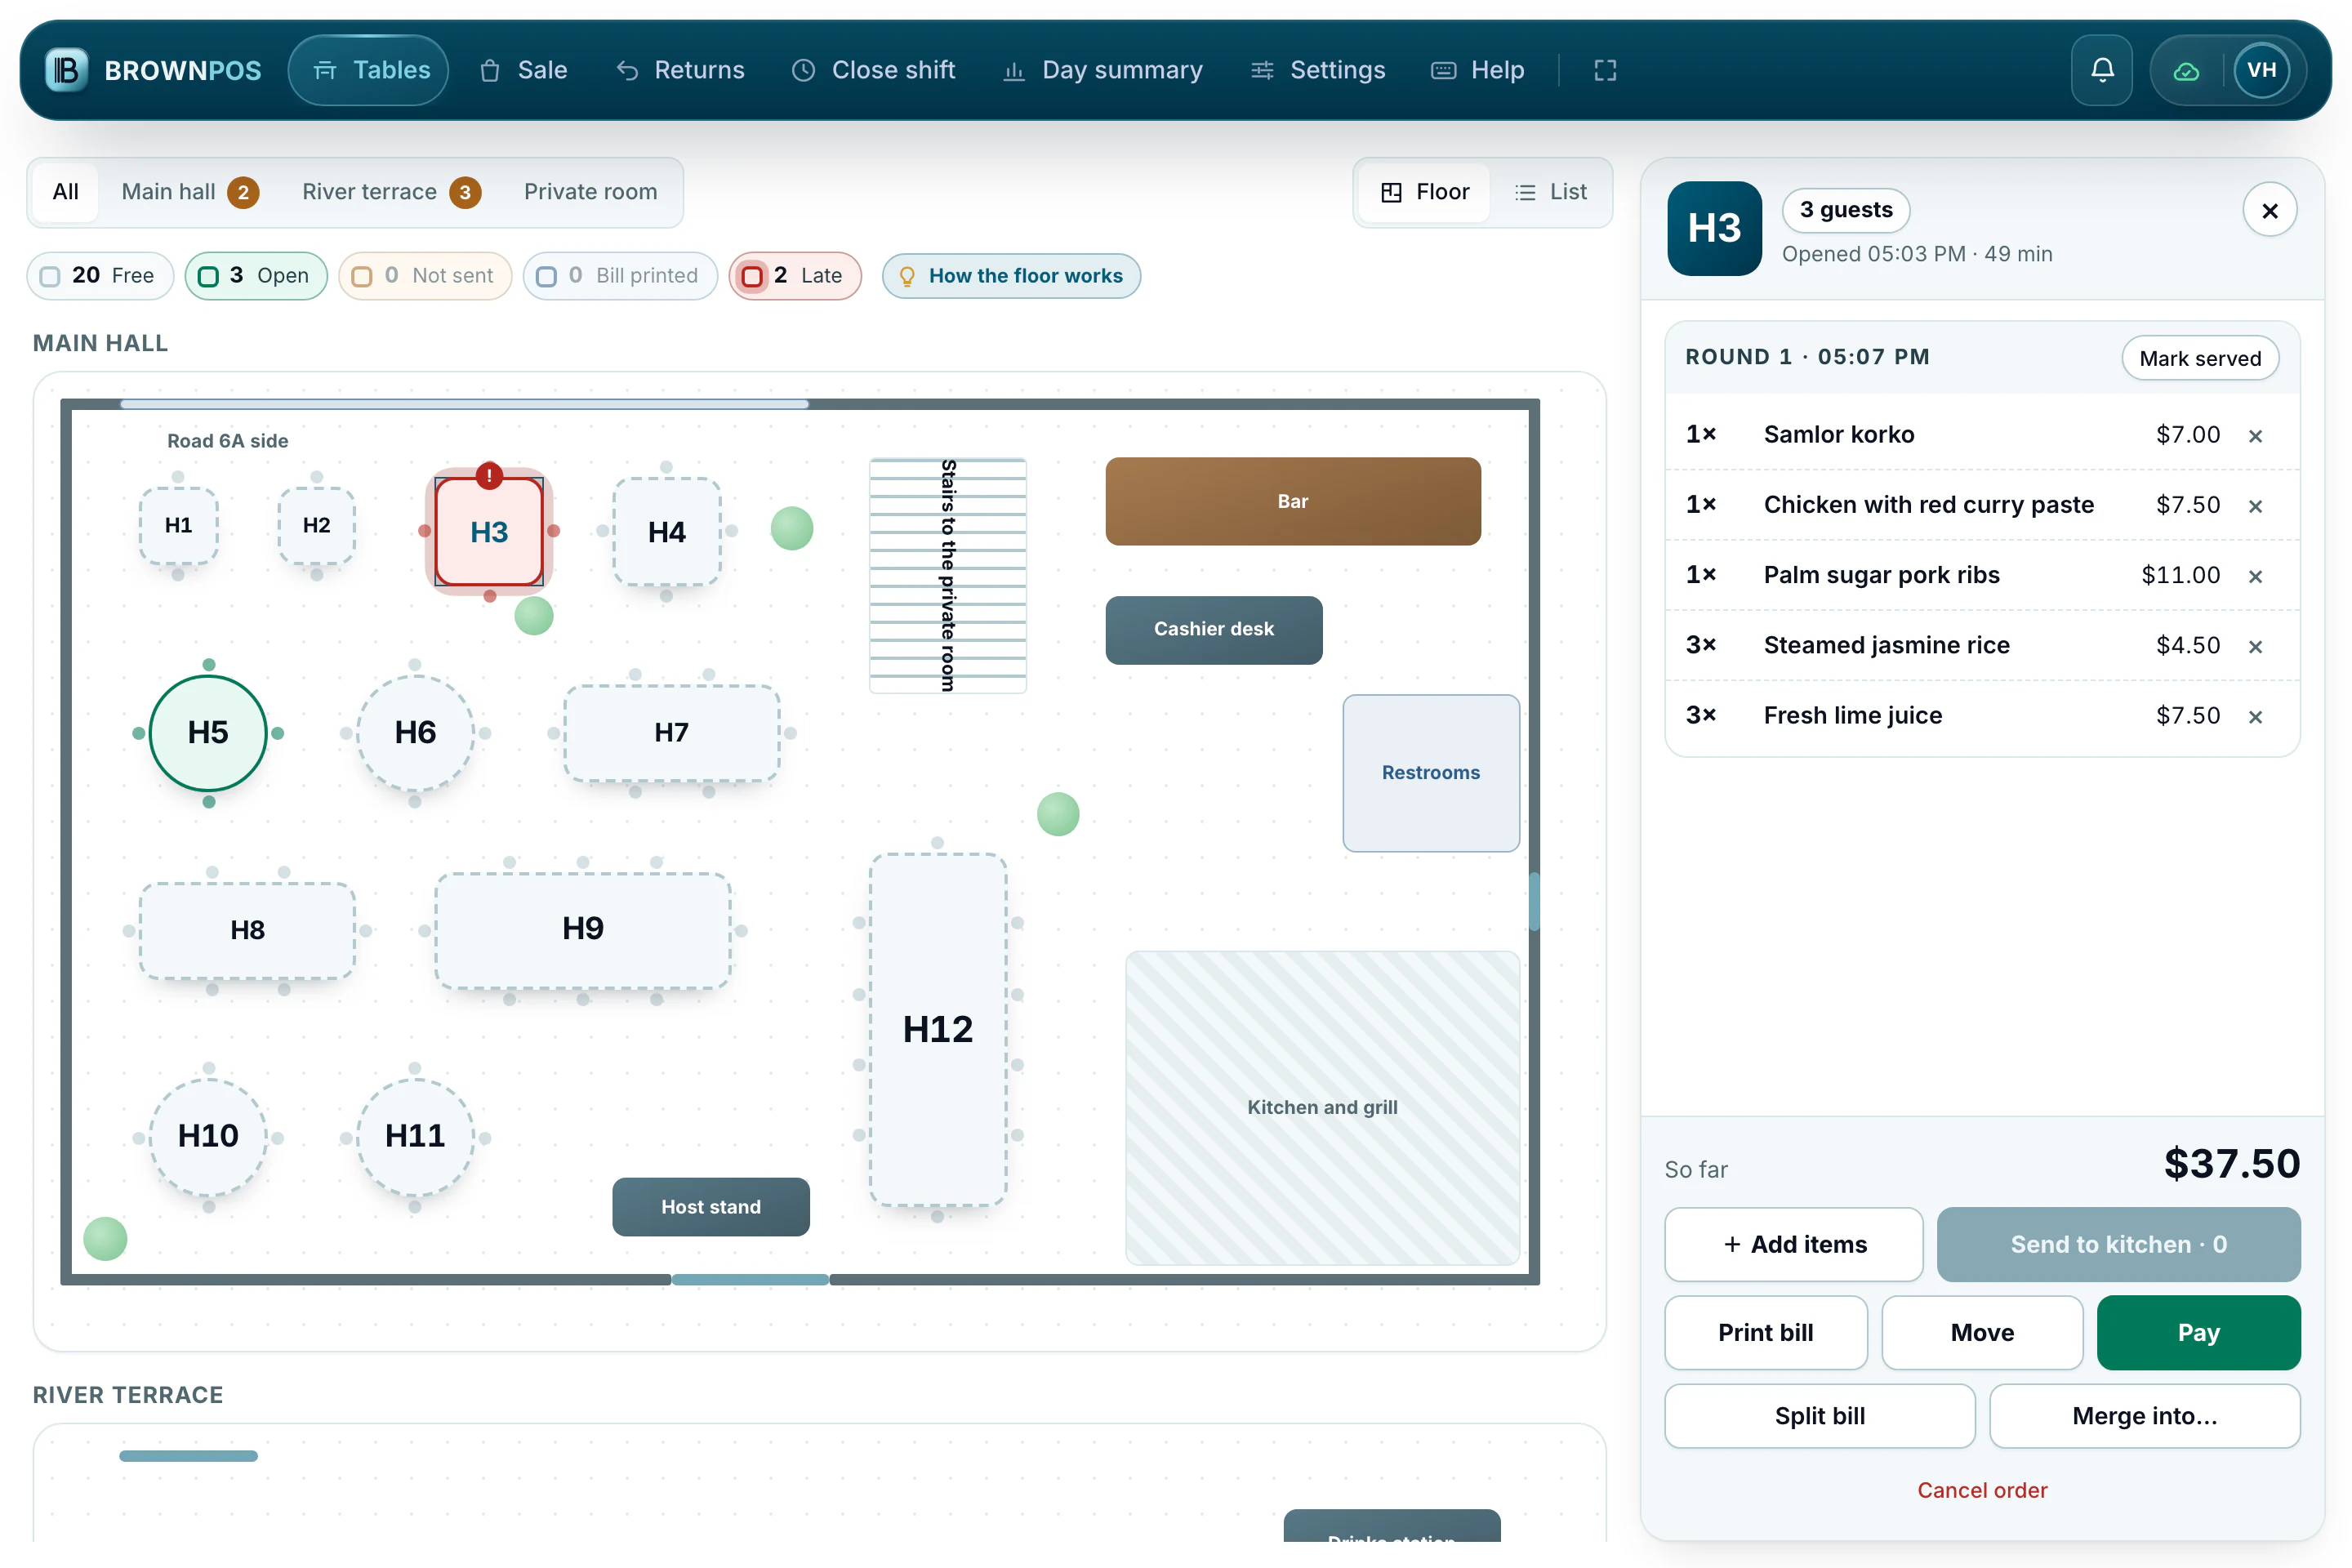The width and height of the screenshot is (2352, 1568).
Task: Show the Private room area tab
Action: (x=591, y=192)
